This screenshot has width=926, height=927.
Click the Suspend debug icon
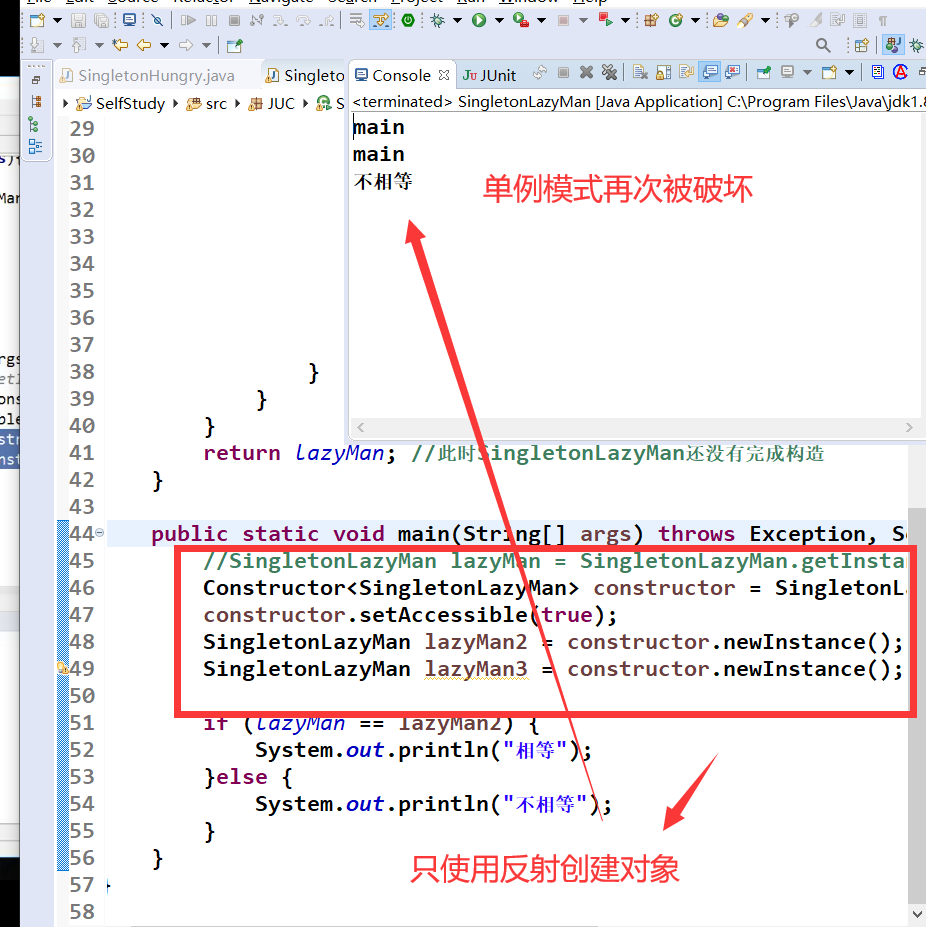(x=211, y=21)
